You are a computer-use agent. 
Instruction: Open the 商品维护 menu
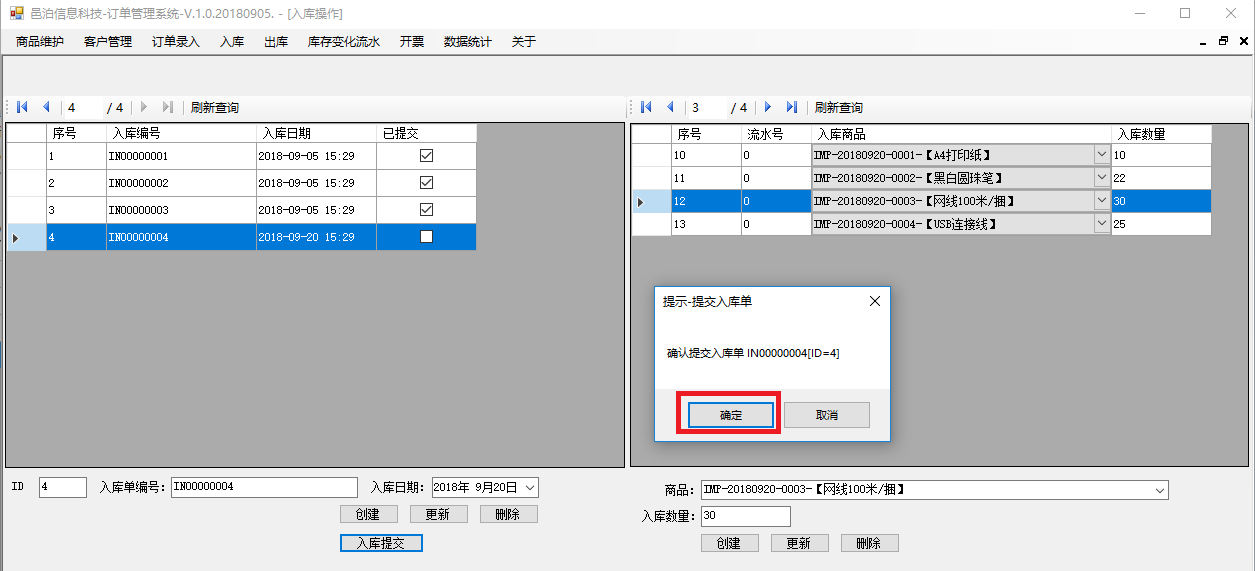(x=40, y=42)
